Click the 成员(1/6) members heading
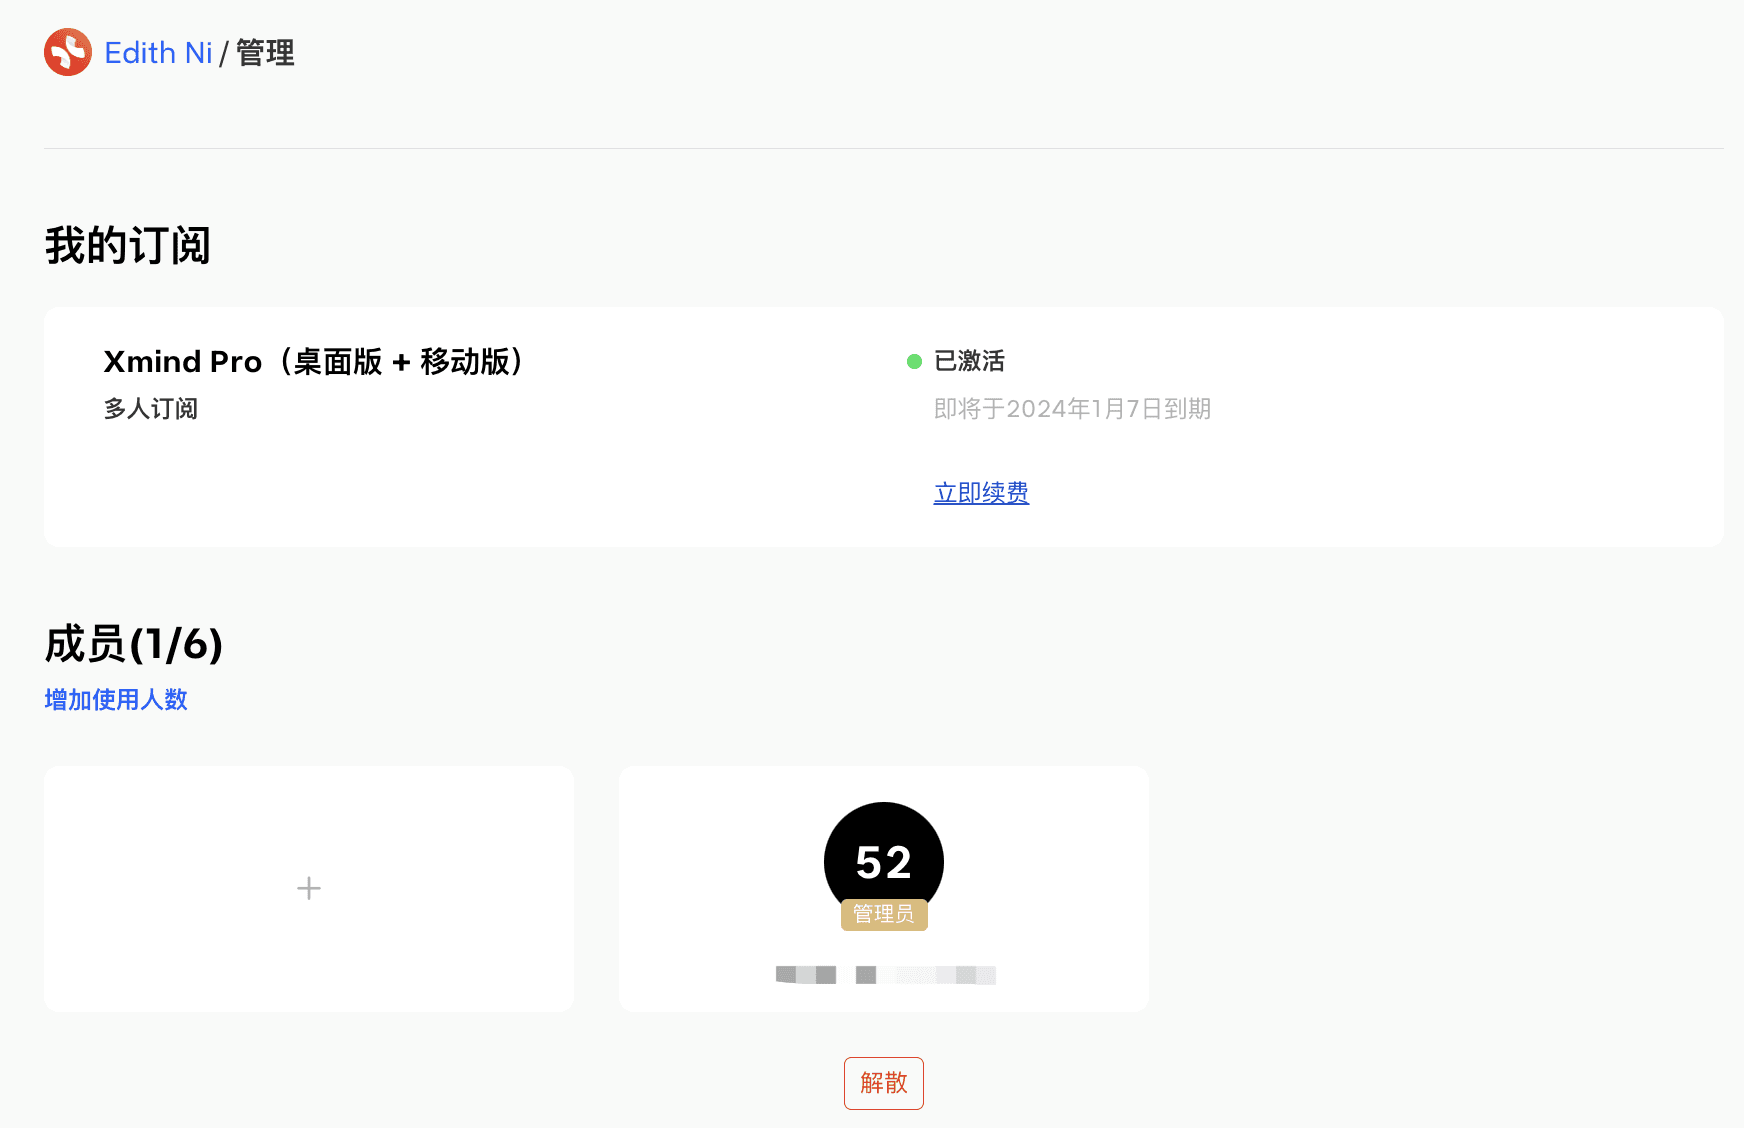 pos(134,644)
